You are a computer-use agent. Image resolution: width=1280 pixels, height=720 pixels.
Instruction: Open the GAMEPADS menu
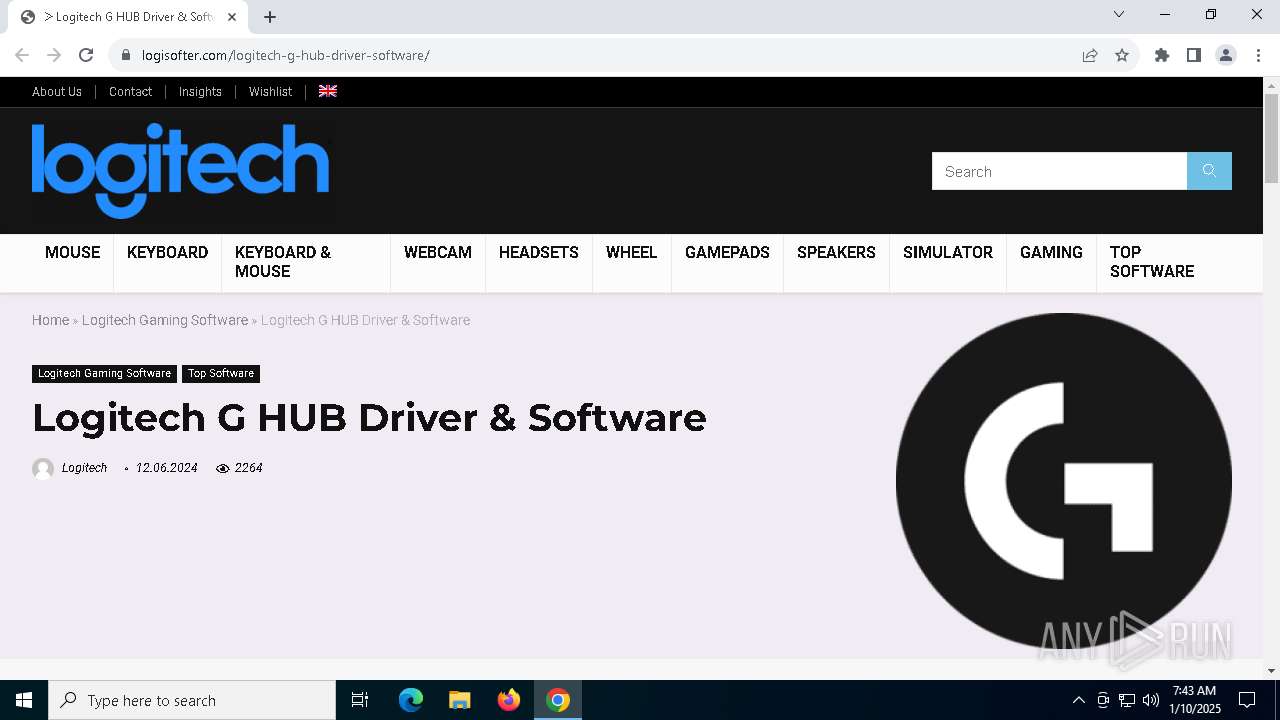pyautogui.click(x=727, y=253)
